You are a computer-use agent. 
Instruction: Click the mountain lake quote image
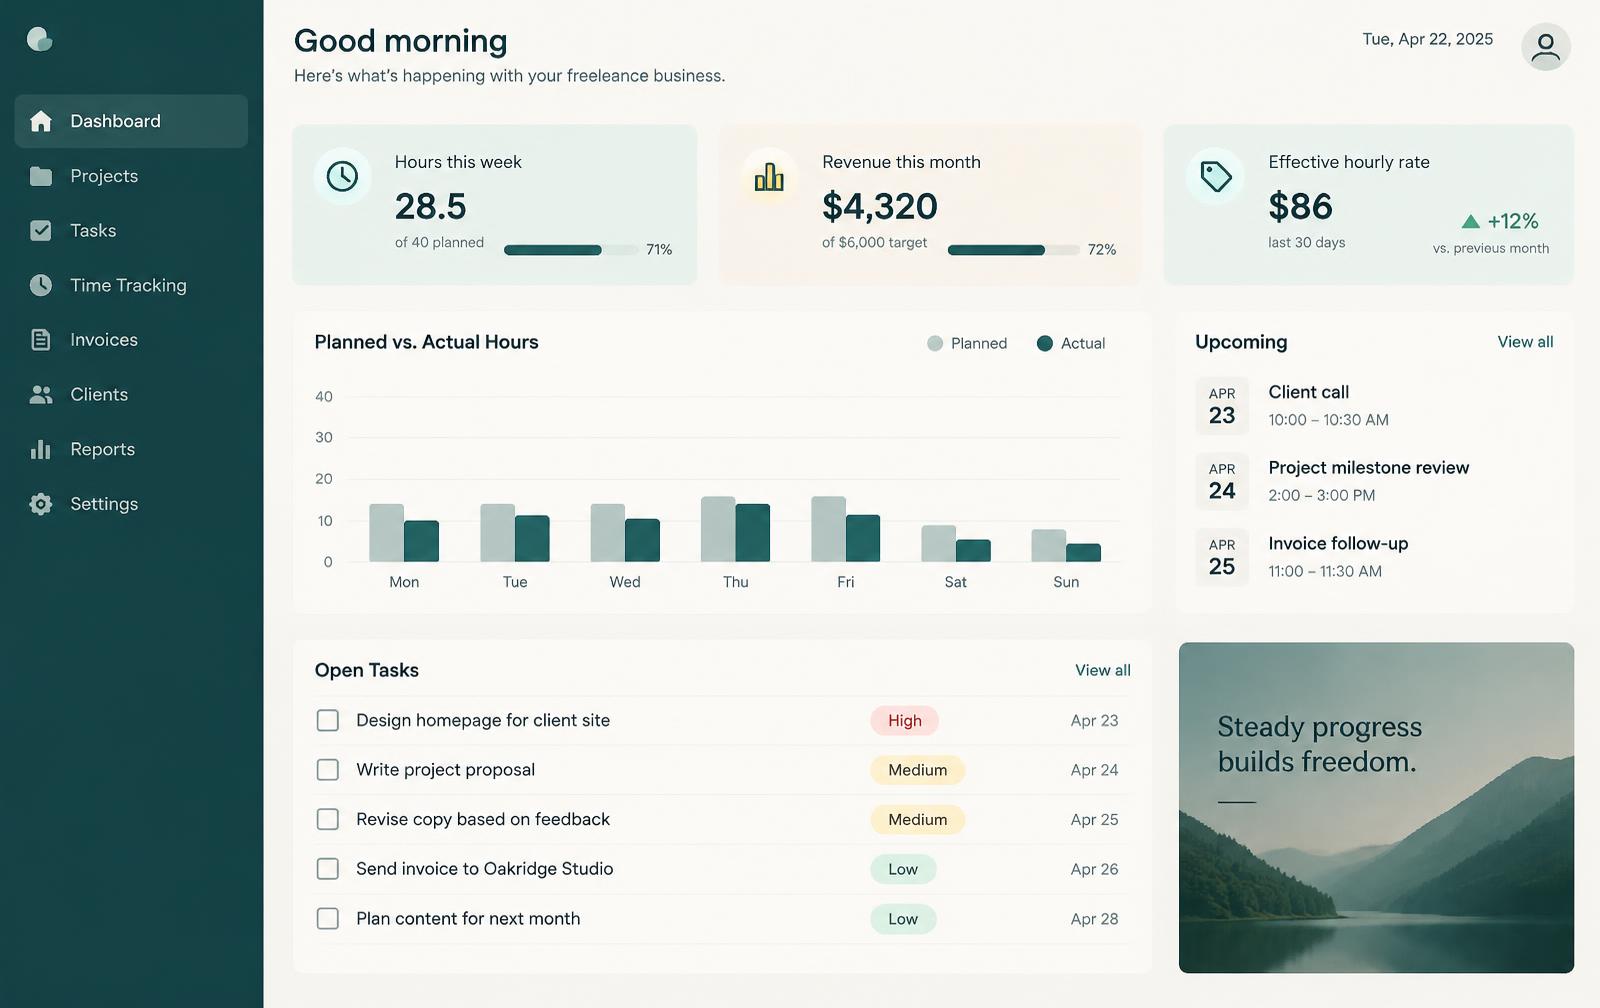[1376, 807]
